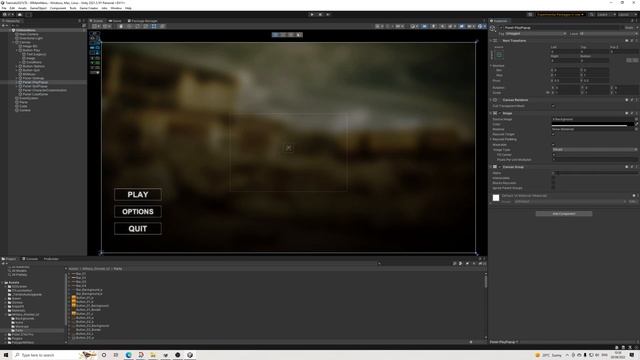640x360 pixels.
Task: Click the Image Color swatch
Action: pyautogui.click(x=593, y=124)
